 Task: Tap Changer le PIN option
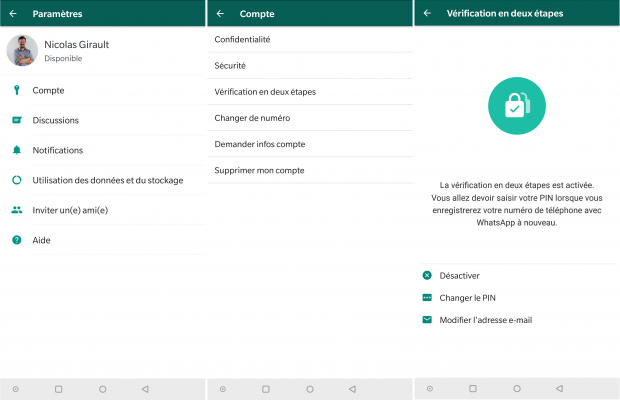tap(467, 298)
